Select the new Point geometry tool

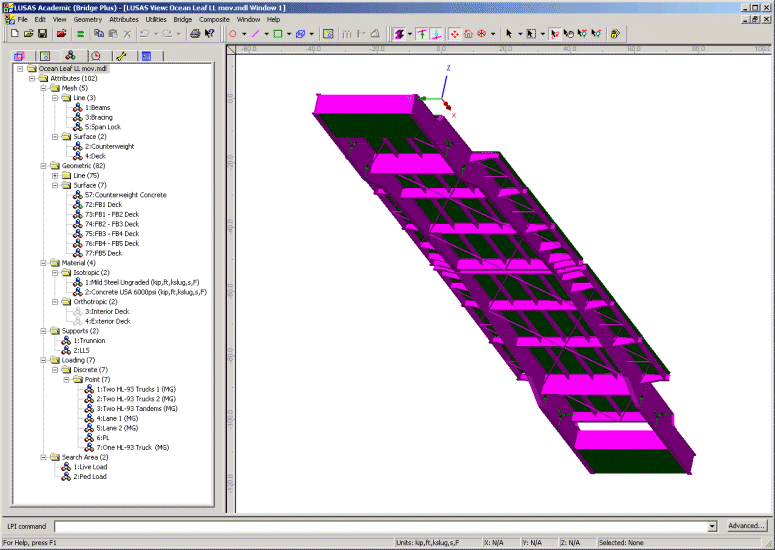point(233,33)
